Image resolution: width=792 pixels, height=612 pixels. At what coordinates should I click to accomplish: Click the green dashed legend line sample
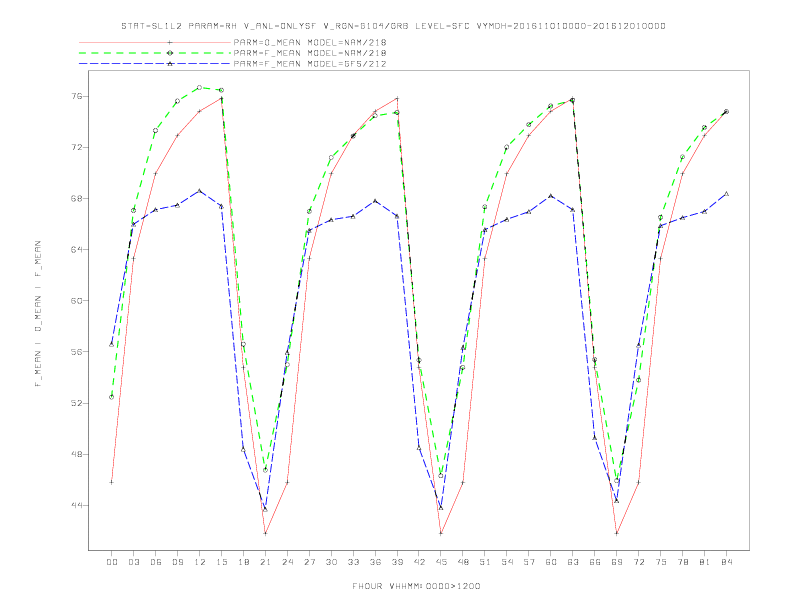[155, 53]
